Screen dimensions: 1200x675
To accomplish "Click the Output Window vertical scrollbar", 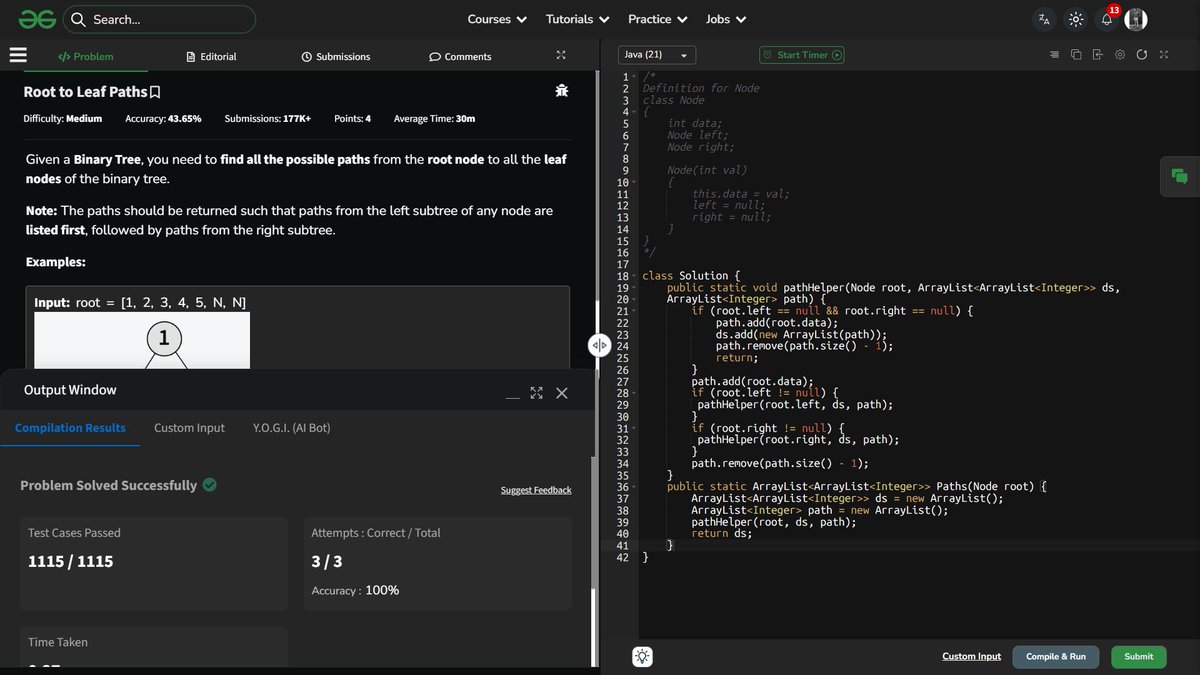I will (x=593, y=627).
